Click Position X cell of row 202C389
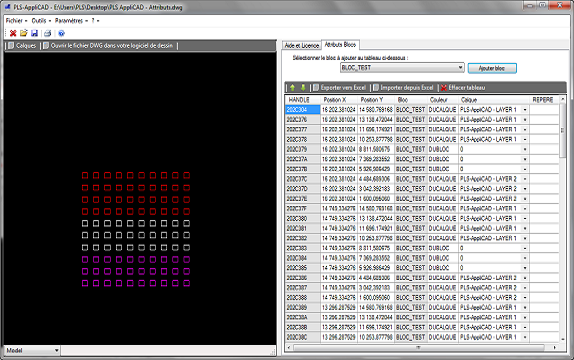Viewport: 574px width, 360px height. 339,307
